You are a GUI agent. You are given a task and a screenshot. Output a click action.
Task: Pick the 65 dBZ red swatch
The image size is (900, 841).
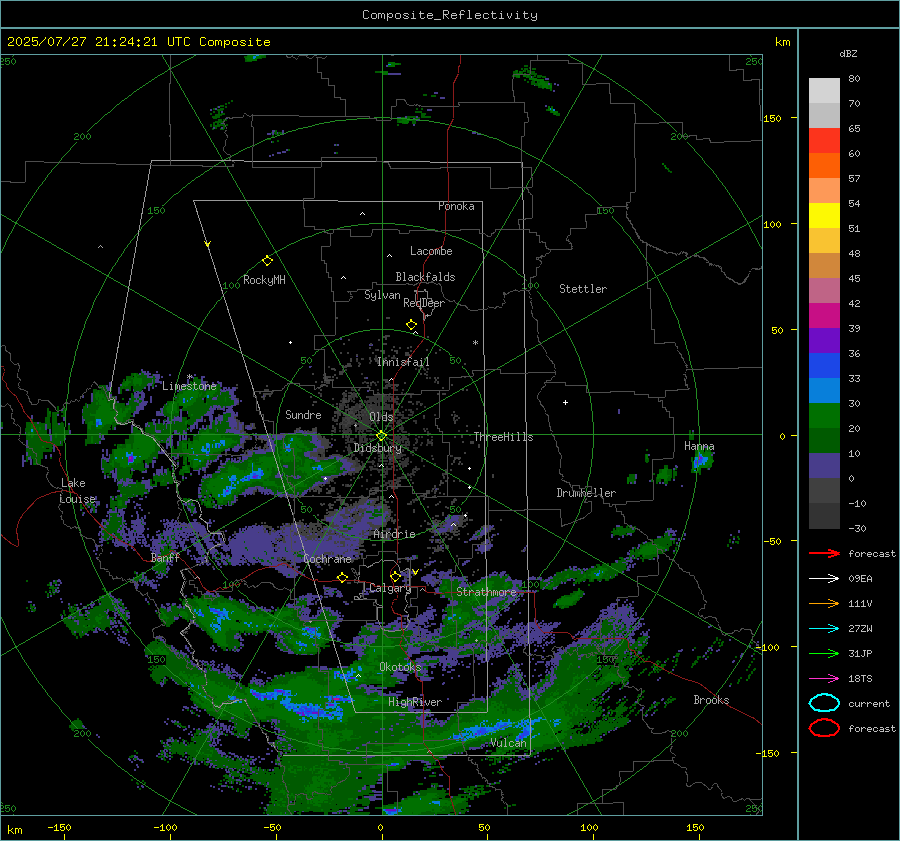[824, 141]
